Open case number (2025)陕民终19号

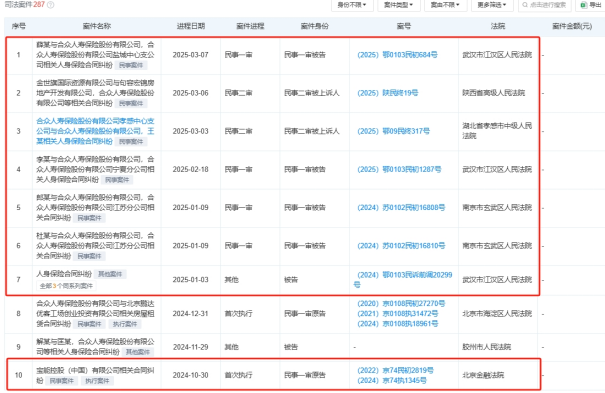point(387,93)
